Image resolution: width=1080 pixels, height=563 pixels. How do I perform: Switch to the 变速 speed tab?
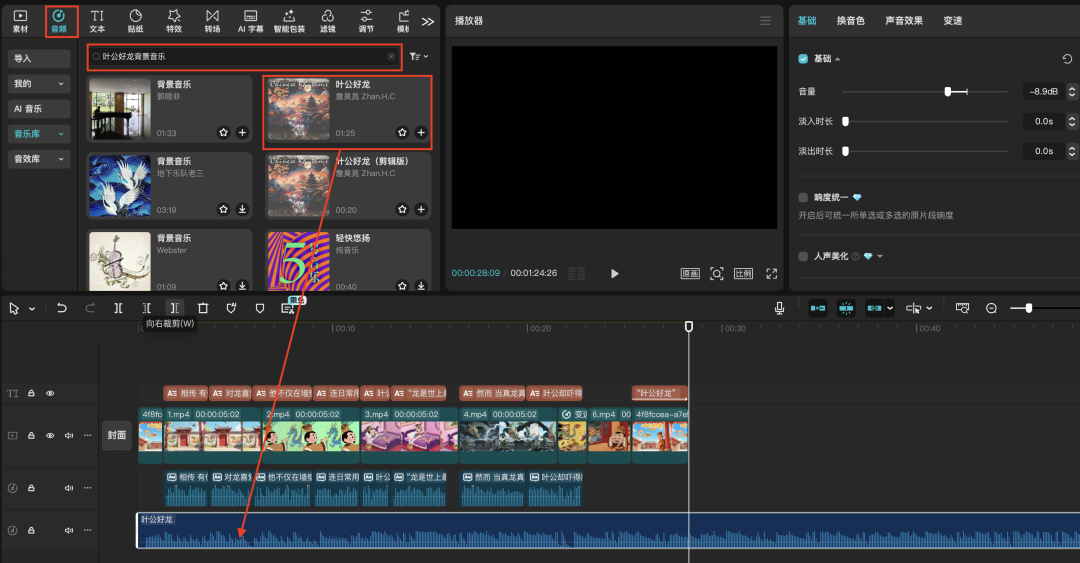coord(952,21)
